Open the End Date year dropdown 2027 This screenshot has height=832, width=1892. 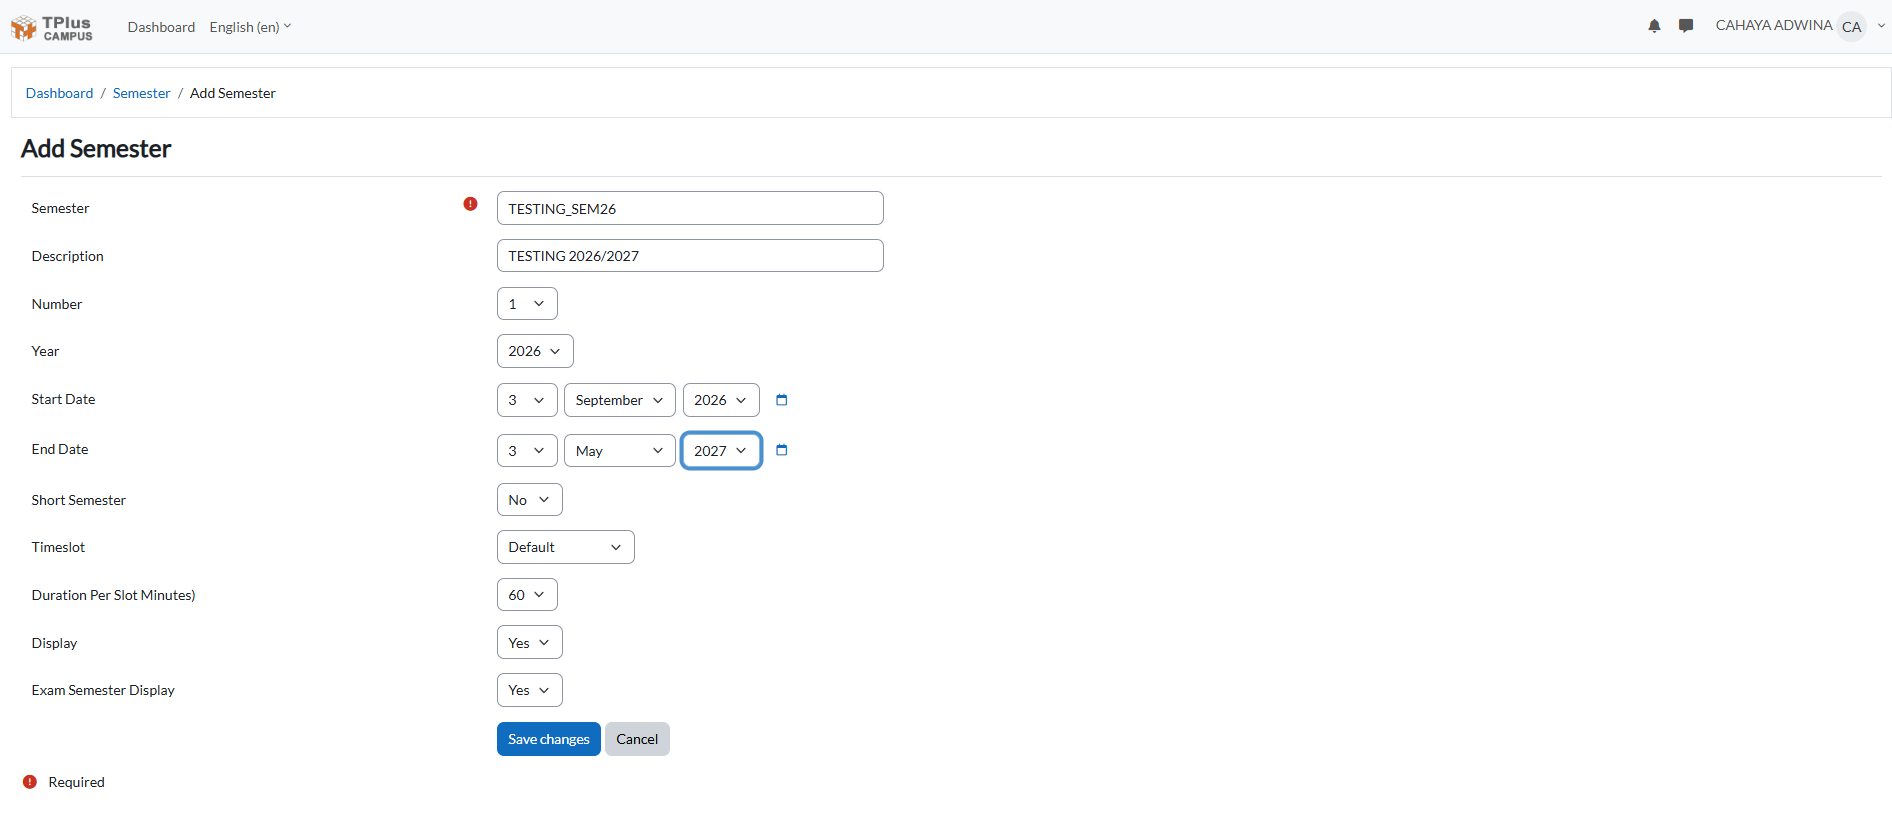[721, 451]
